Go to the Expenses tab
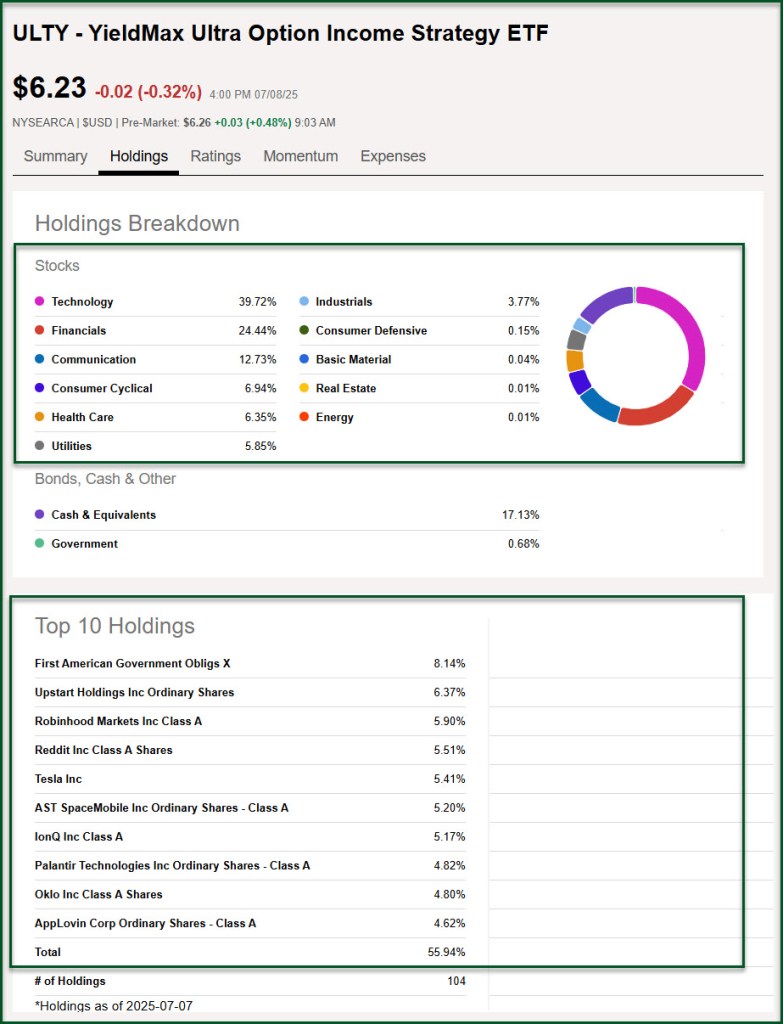This screenshot has width=783, height=1024. coord(393,156)
